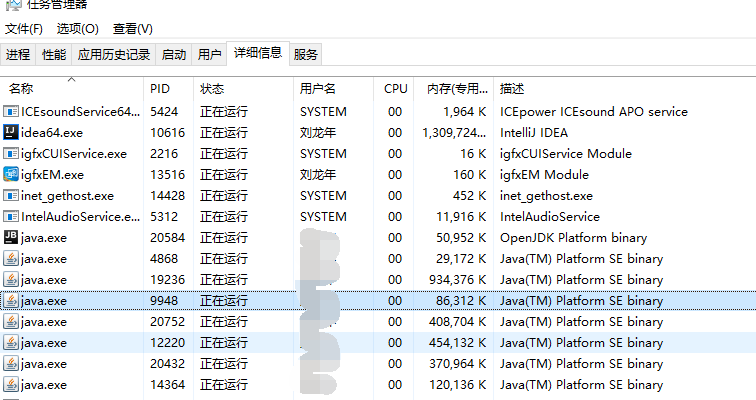Open the 文件(F) menu
The width and height of the screenshot is (756, 400).
coord(24,29)
